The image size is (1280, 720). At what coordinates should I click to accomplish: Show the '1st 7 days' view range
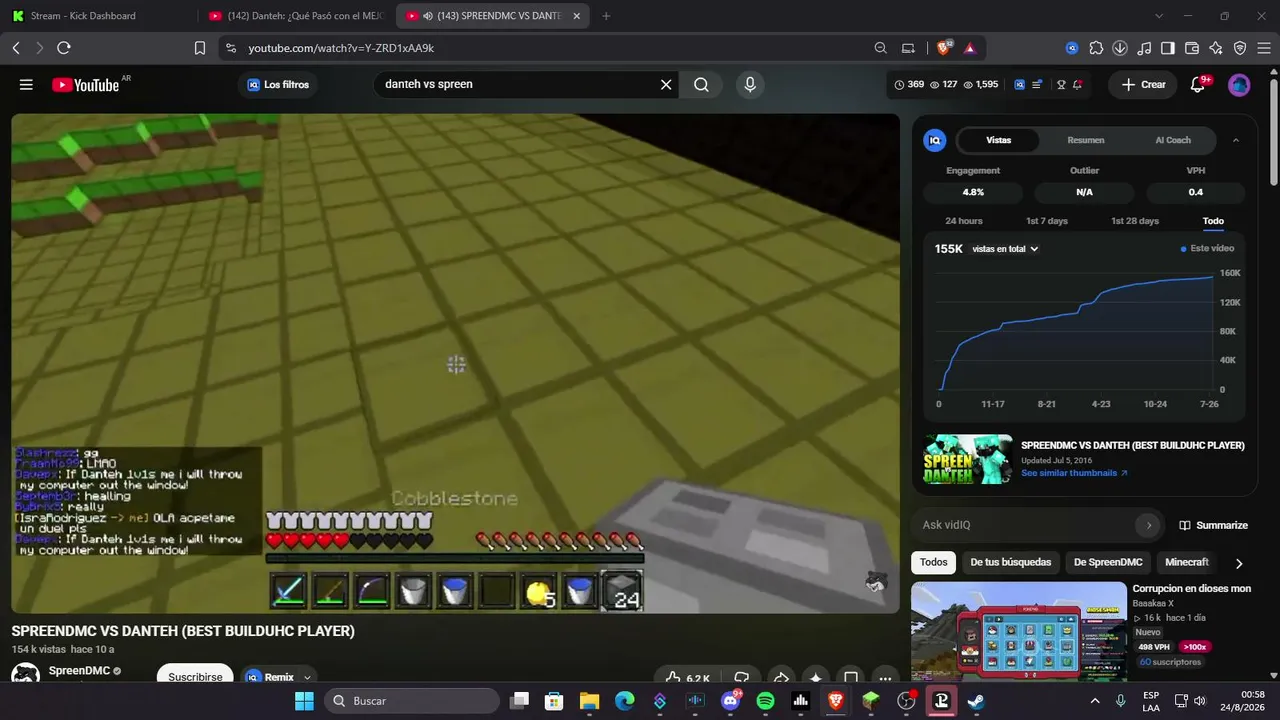pyautogui.click(x=1047, y=221)
